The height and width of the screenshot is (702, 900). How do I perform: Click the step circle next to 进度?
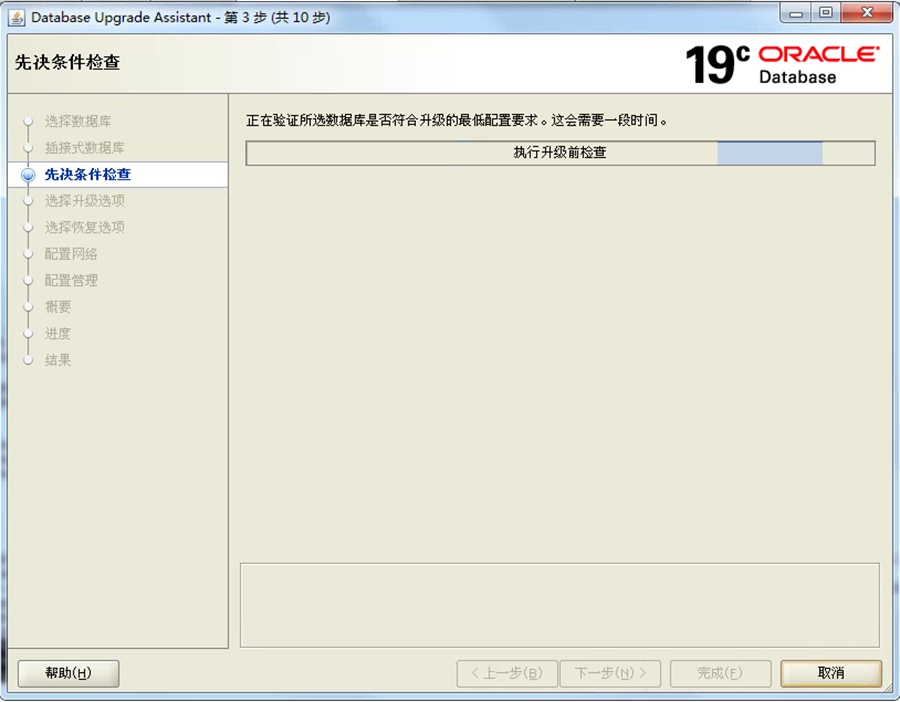[29, 334]
